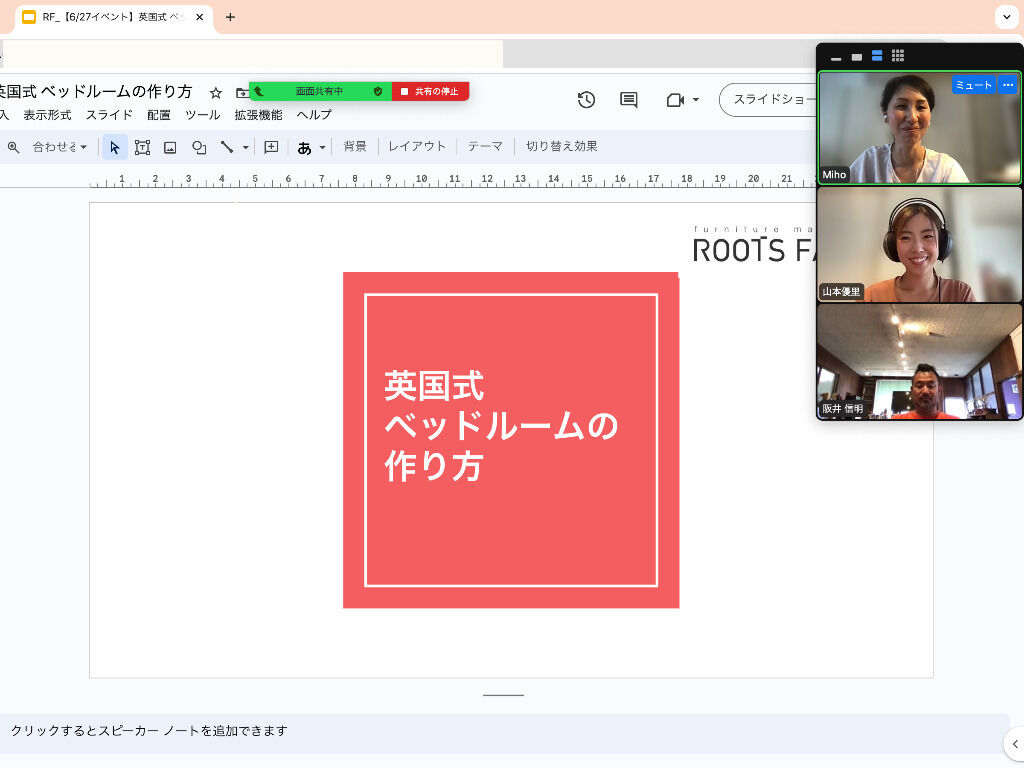Open the zoom level '合わせる' dropdown
The image size is (1024, 768).
pos(60,147)
